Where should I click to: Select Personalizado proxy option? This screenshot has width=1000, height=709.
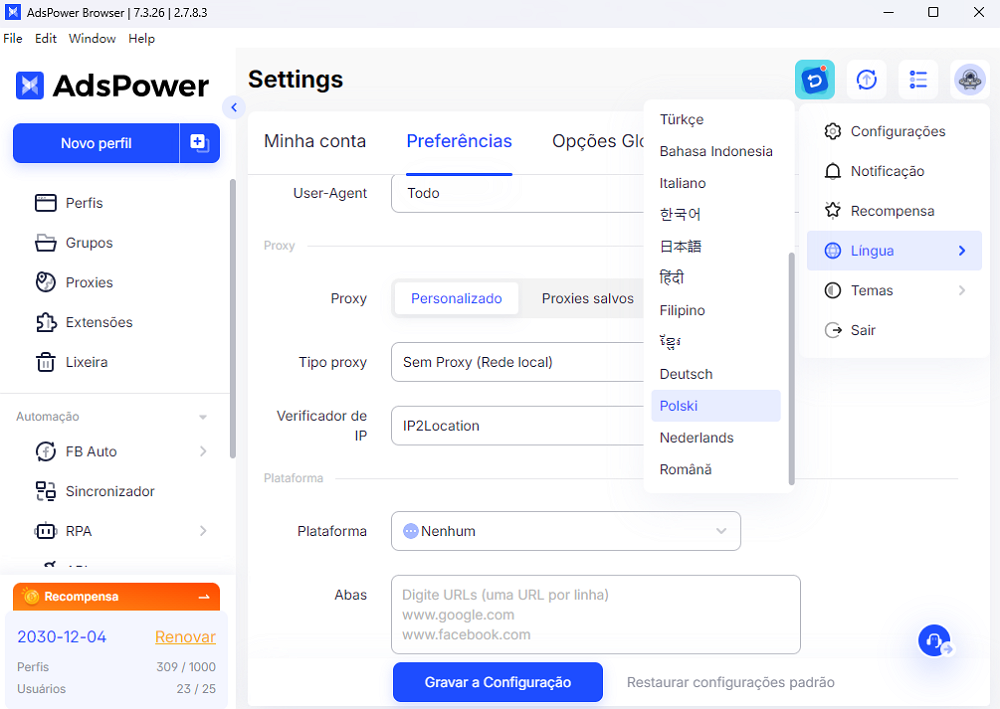456,298
